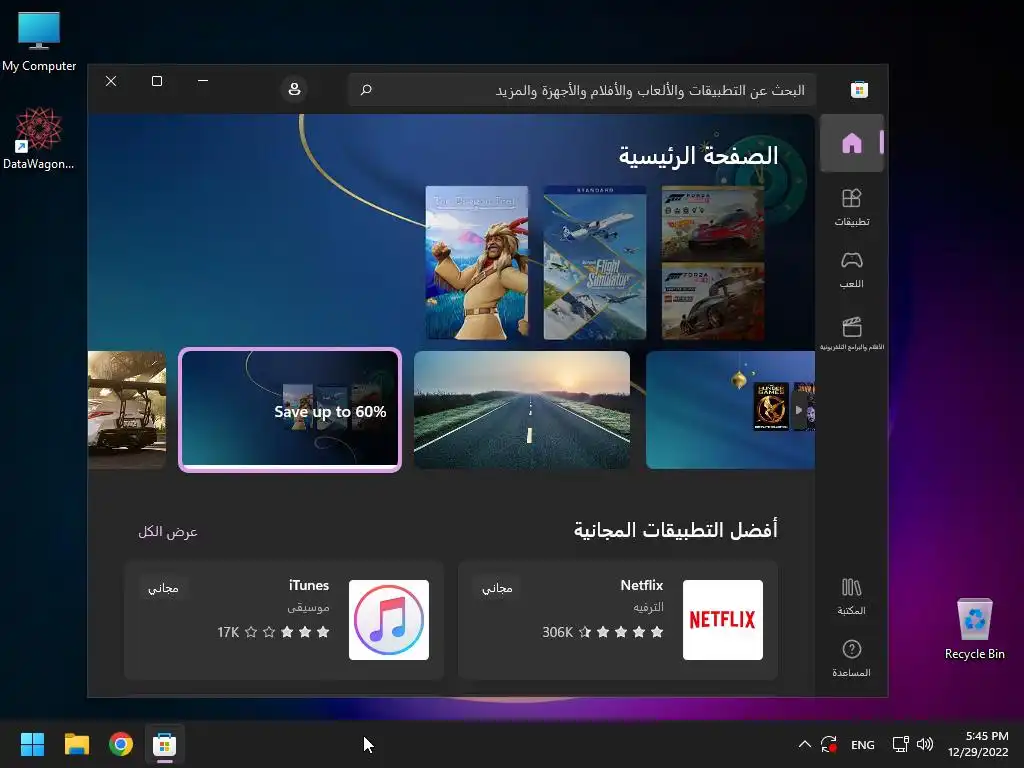
Task: Open the Library (المكتبة) section
Action: [852, 596]
